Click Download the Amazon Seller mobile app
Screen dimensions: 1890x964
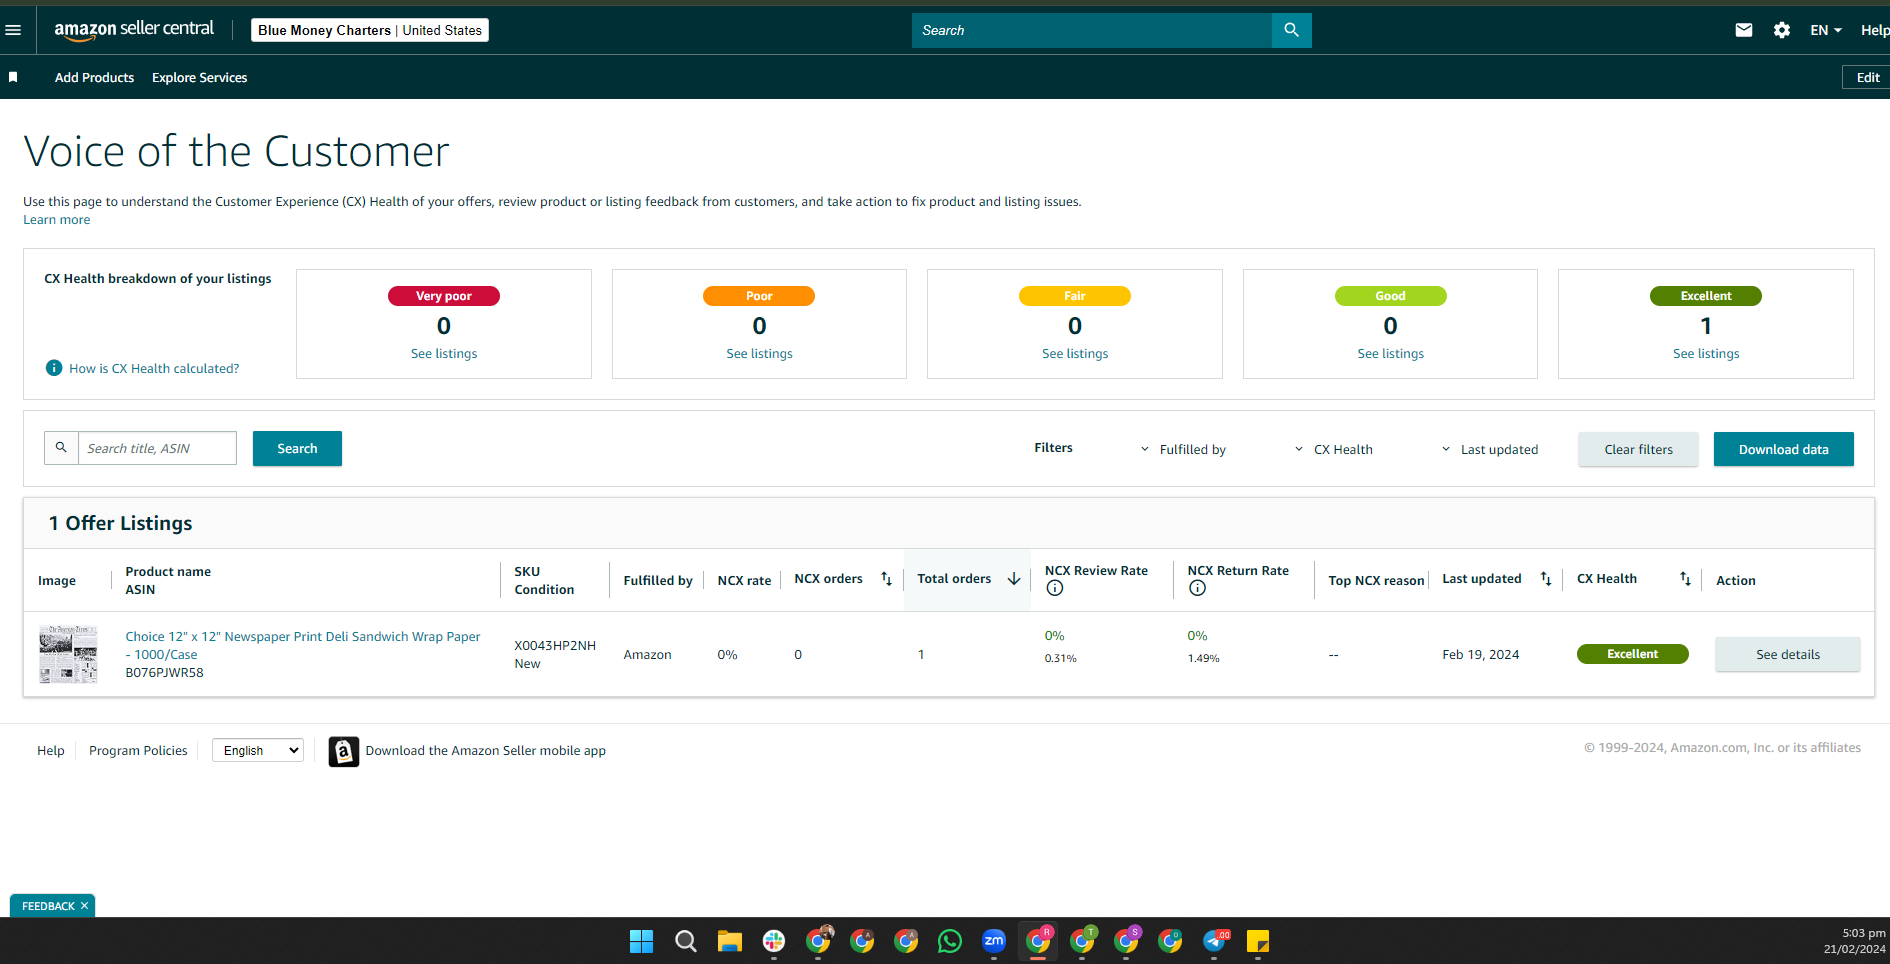486,751
